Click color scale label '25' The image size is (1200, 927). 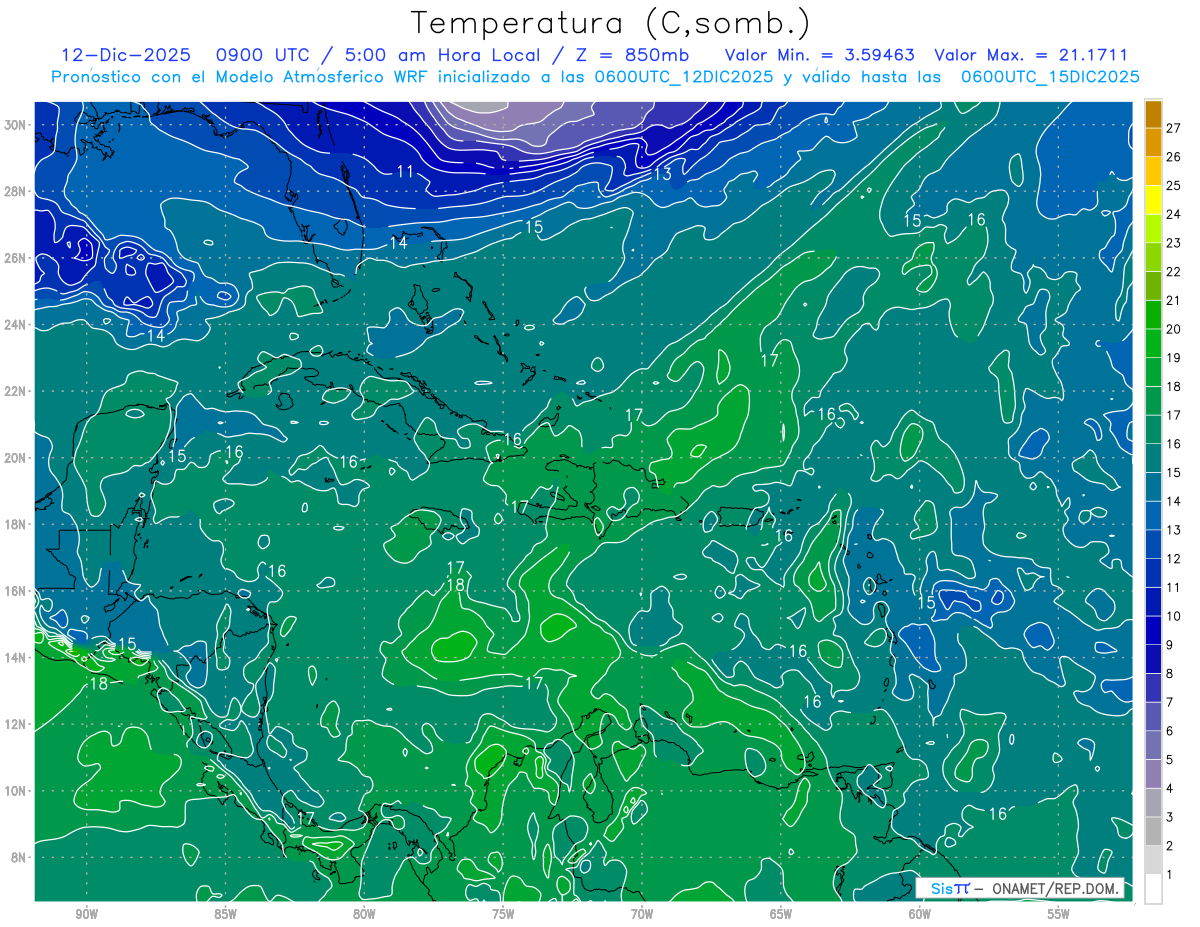[x=1173, y=185]
